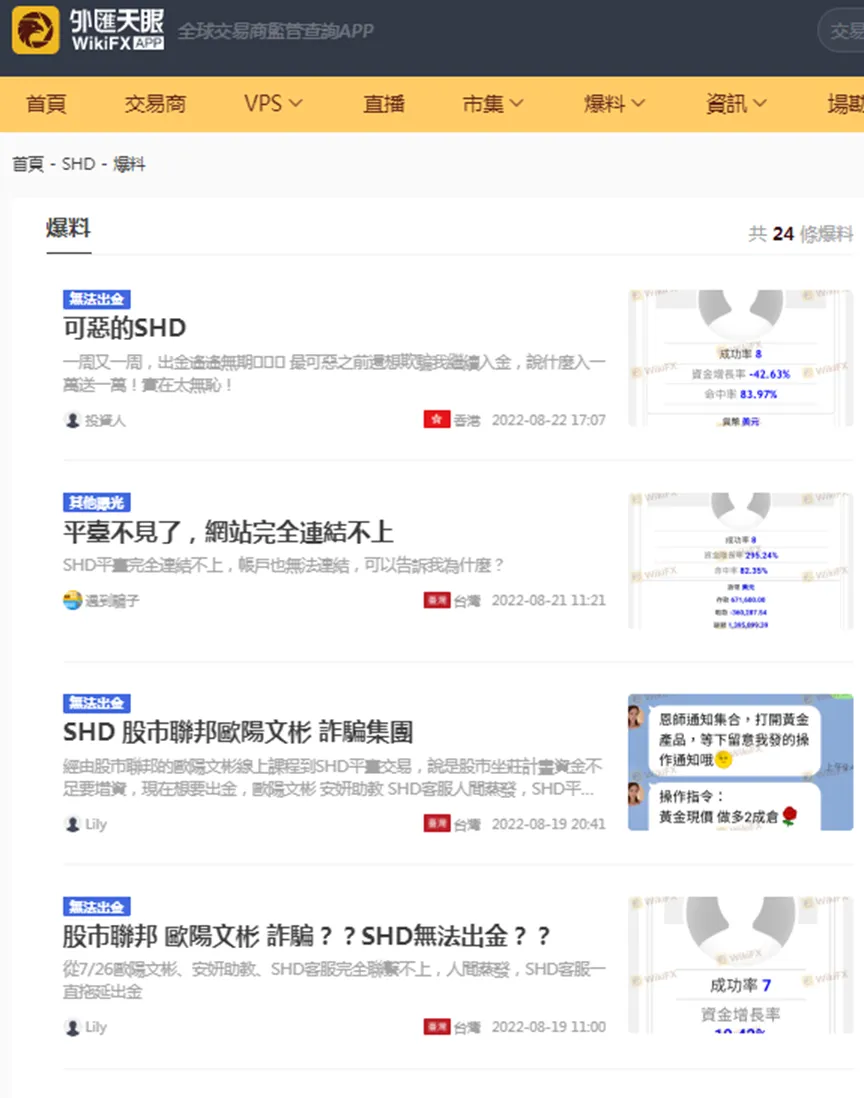Click the WikiFX eagle logo icon
The image size is (864, 1098).
[36, 30]
